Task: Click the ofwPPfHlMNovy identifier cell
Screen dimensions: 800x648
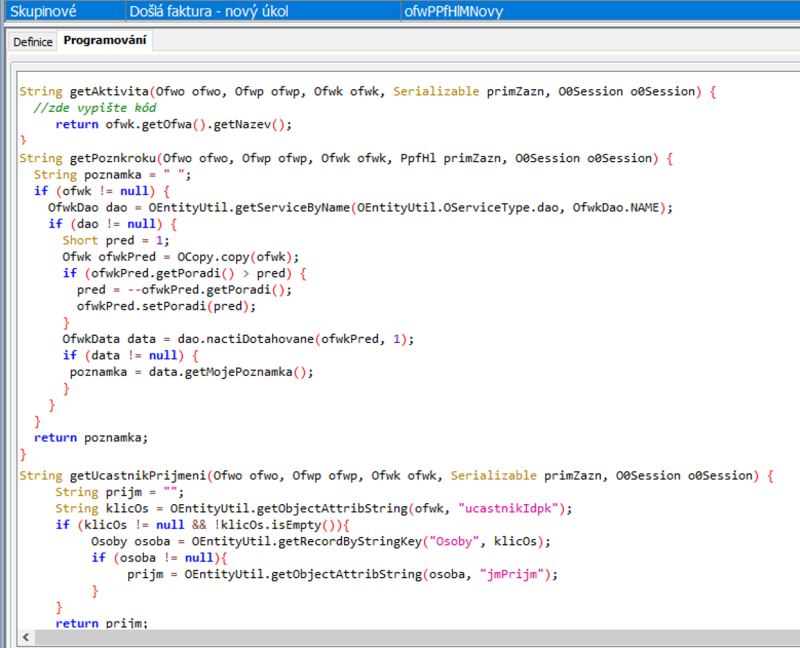Action: pyautogui.click(x=453, y=11)
